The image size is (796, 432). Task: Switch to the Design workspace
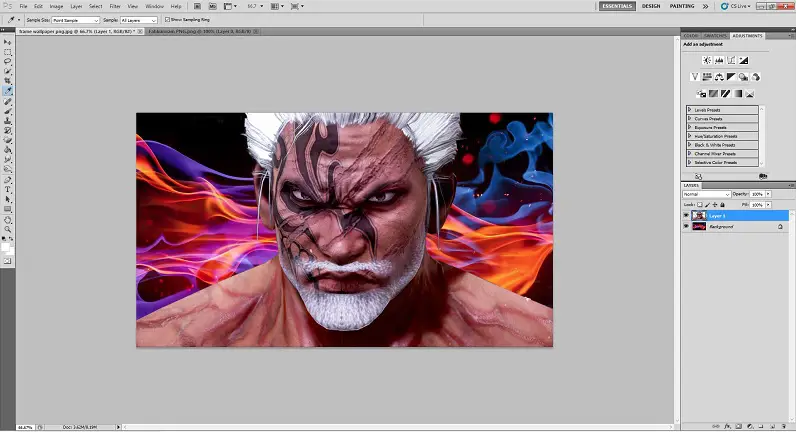tap(651, 6)
